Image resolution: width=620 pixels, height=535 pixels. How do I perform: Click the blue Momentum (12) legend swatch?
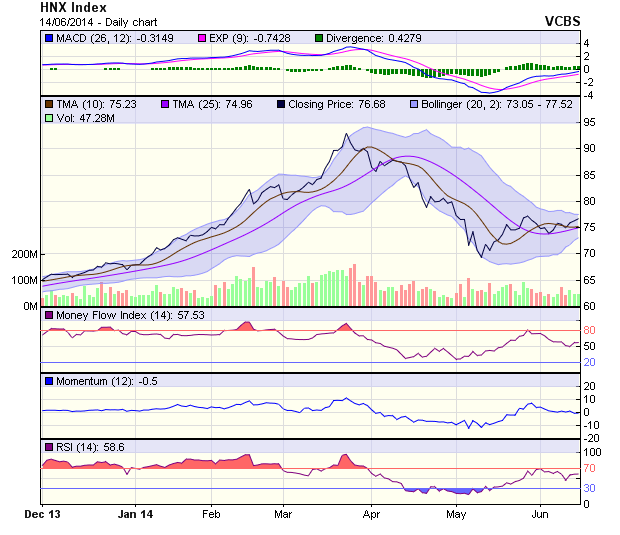(x=48, y=381)
